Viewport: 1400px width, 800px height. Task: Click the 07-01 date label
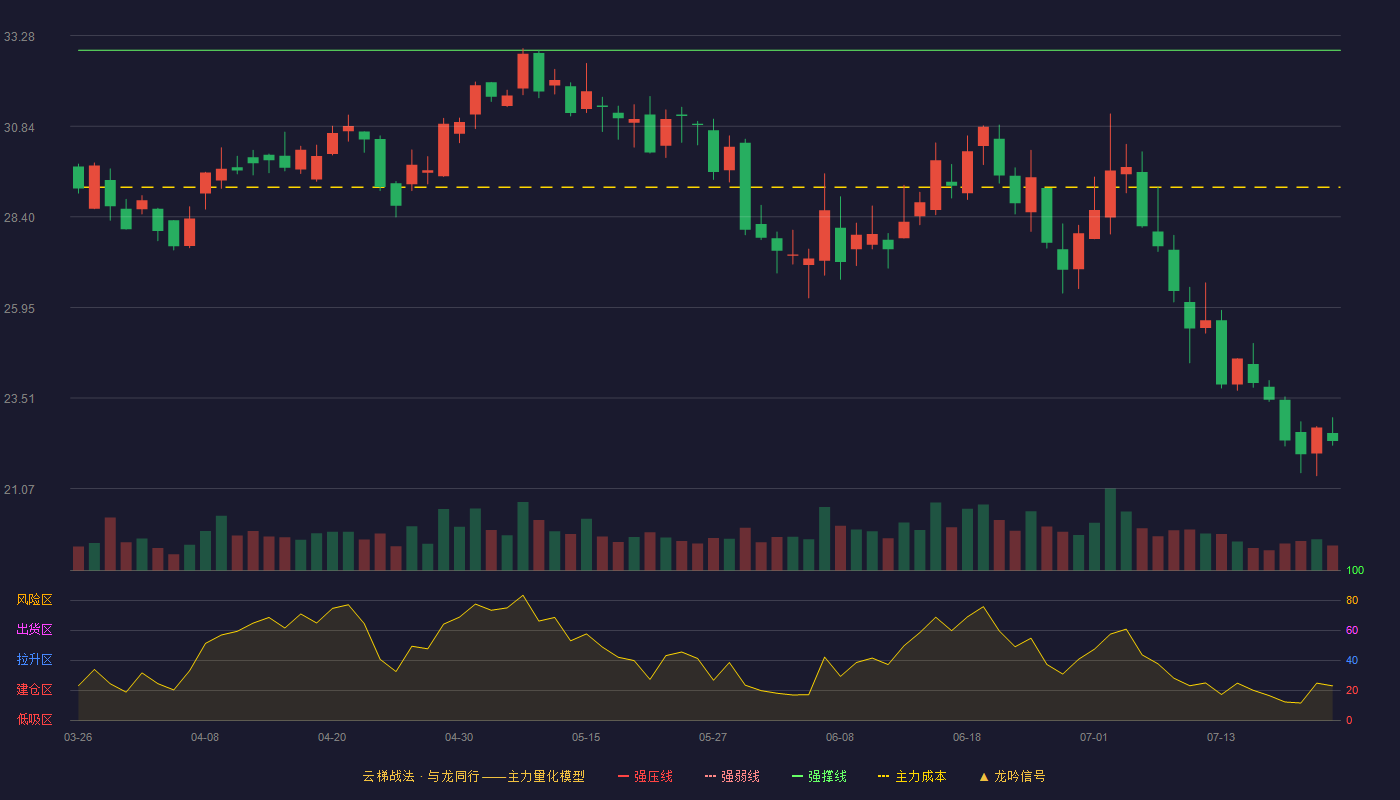(1094, 737)
